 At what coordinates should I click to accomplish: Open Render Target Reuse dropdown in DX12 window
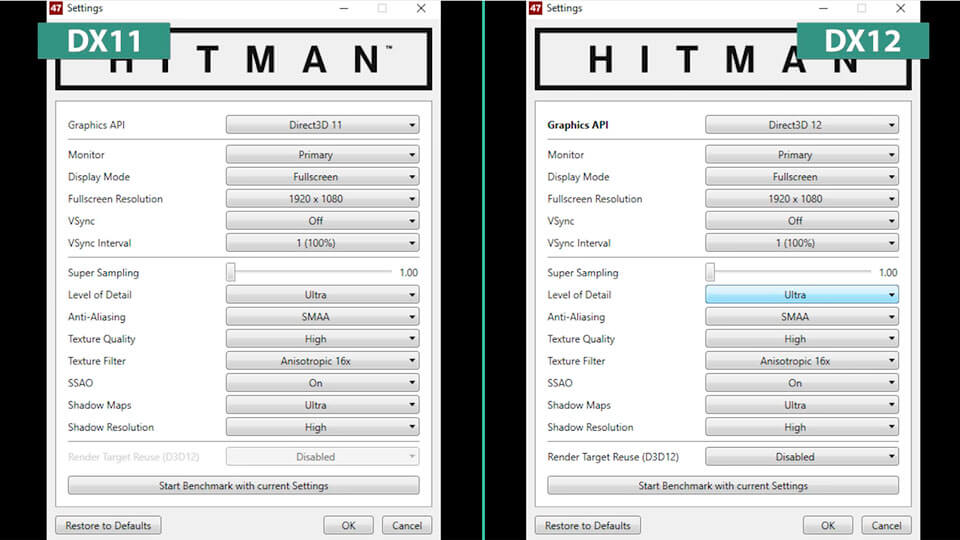802,457
